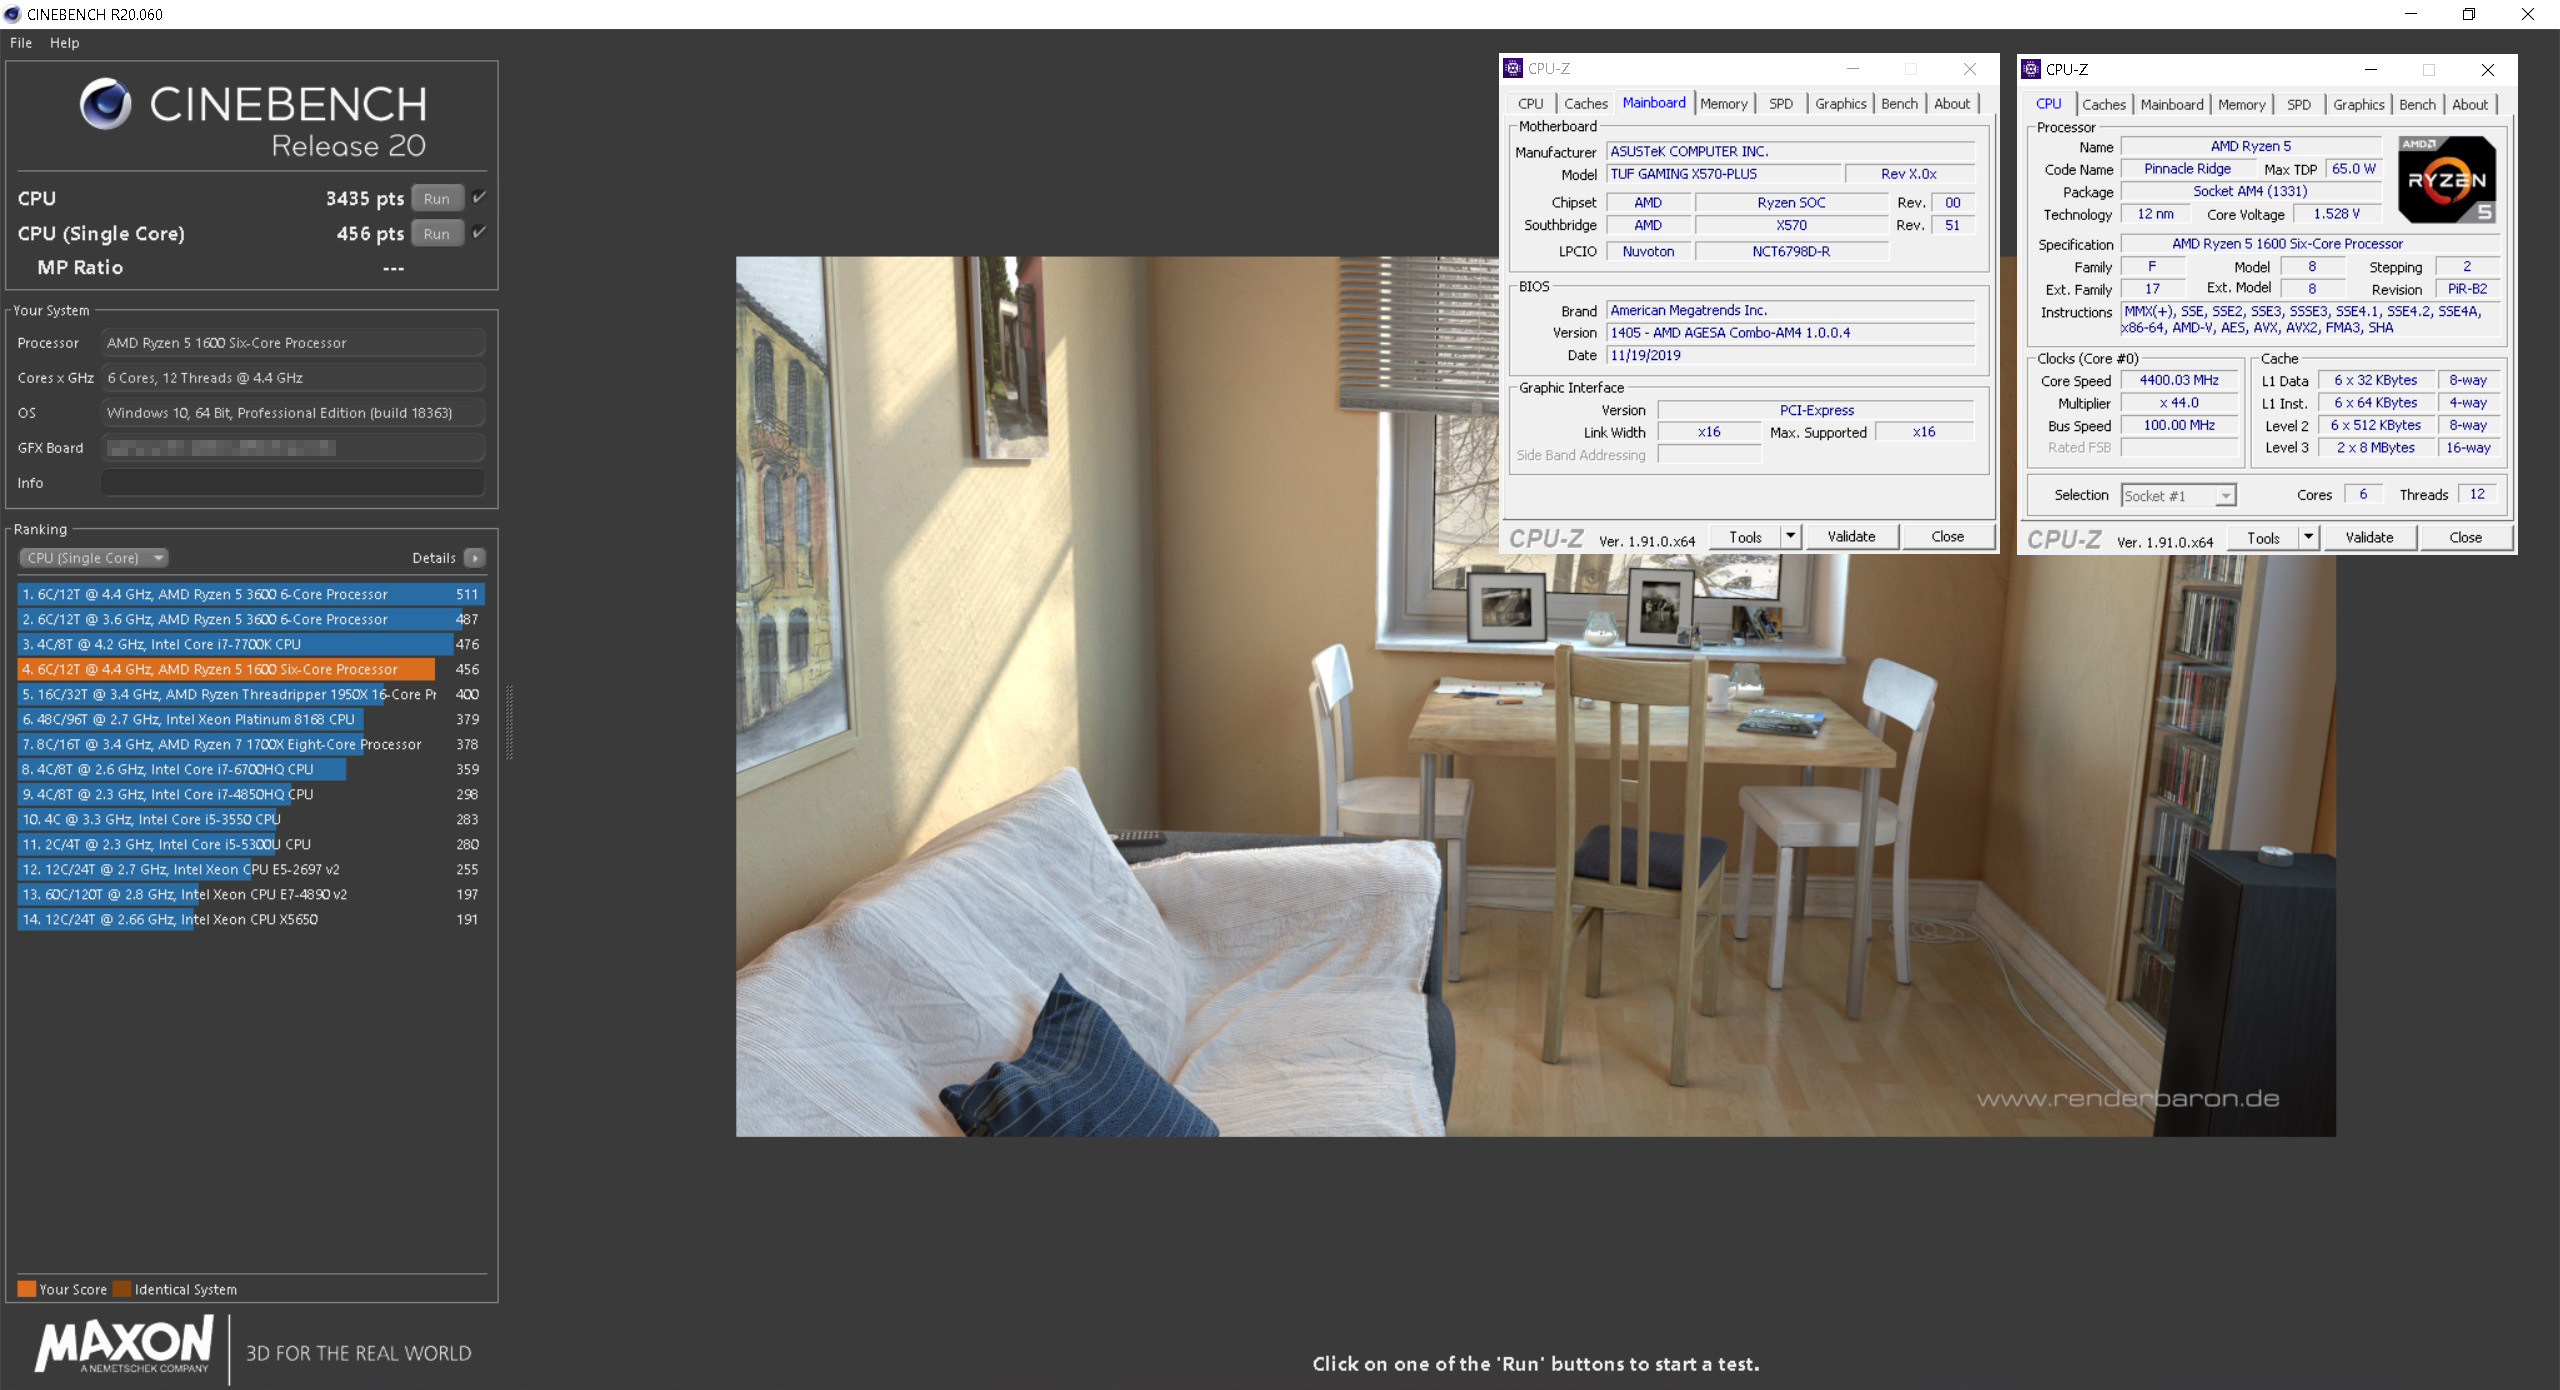
Task: Click the CPU-Z icon of Mainboard window
Action: point(1513,68)
